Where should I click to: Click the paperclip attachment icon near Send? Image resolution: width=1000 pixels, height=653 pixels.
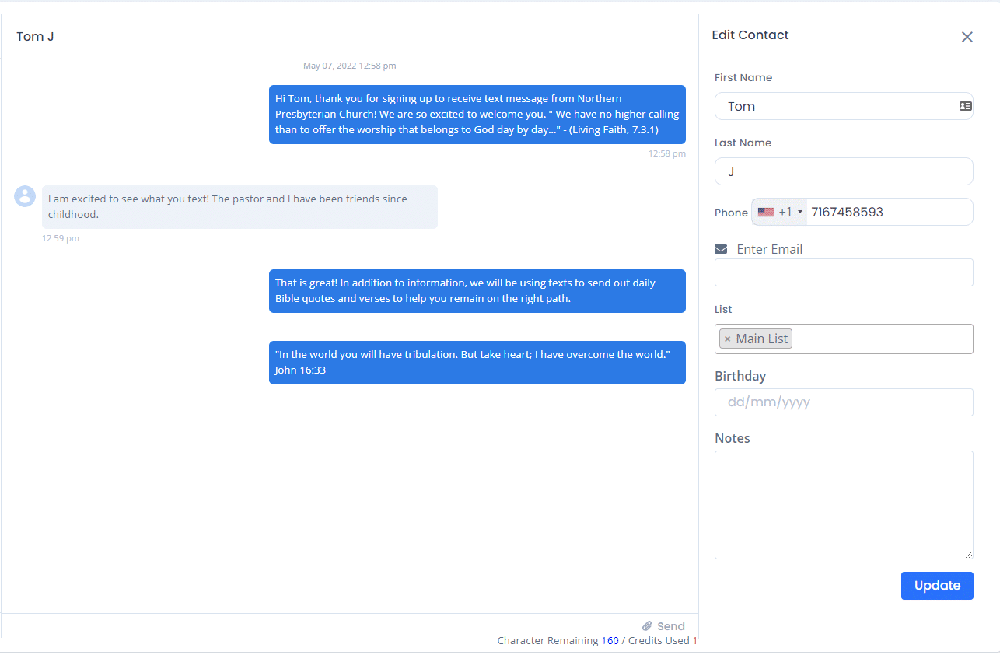click(645, 625)
